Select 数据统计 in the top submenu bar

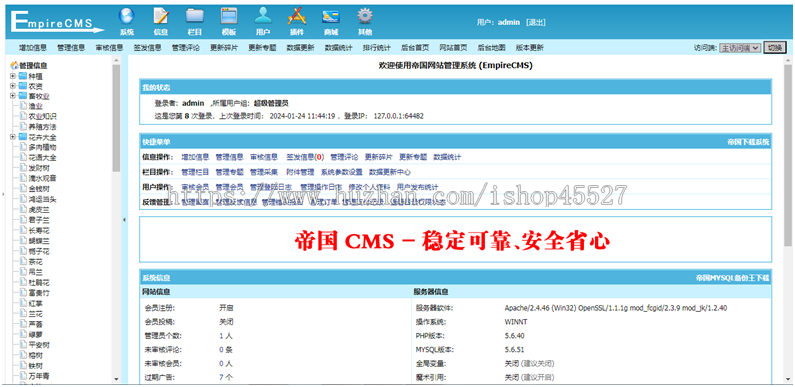coord(338,48)
